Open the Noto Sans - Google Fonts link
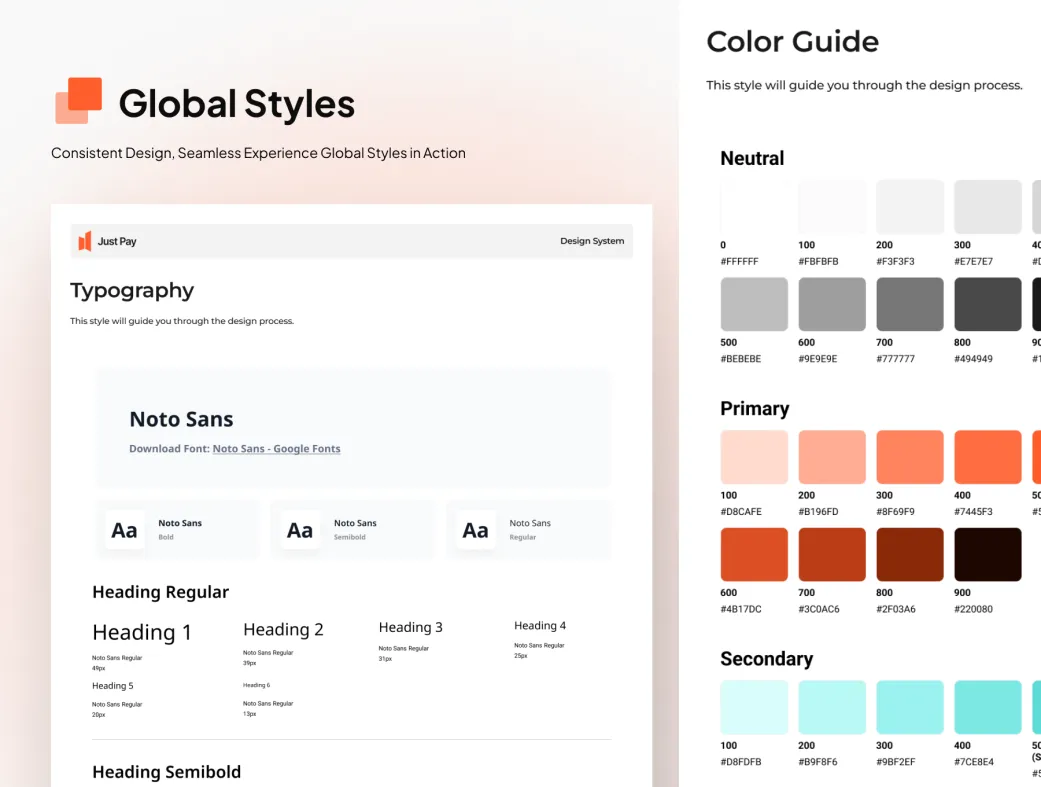 (276, 449)
